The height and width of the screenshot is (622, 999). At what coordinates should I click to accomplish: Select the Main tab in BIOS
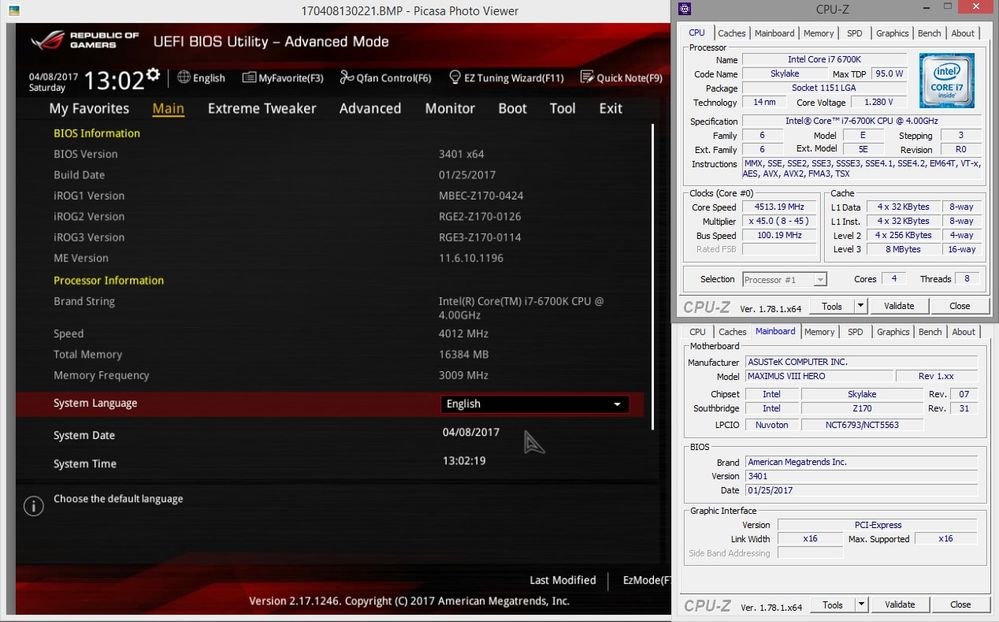point(168,108)
